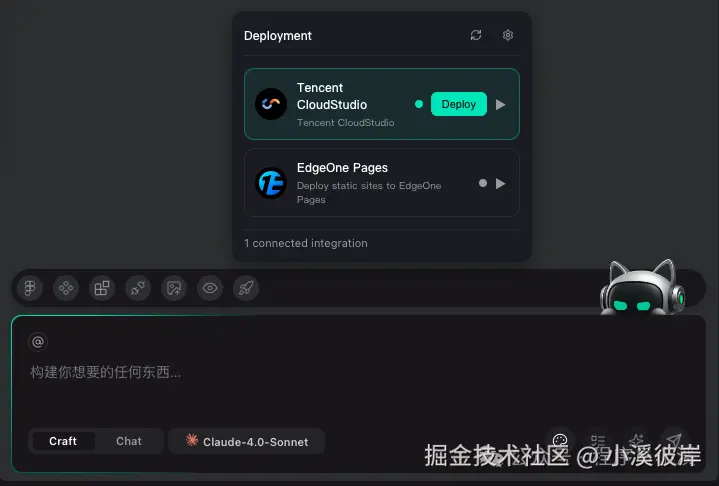Open the four-diamonds components tool
Screen dimensions: 719x486
pos(66,288)
